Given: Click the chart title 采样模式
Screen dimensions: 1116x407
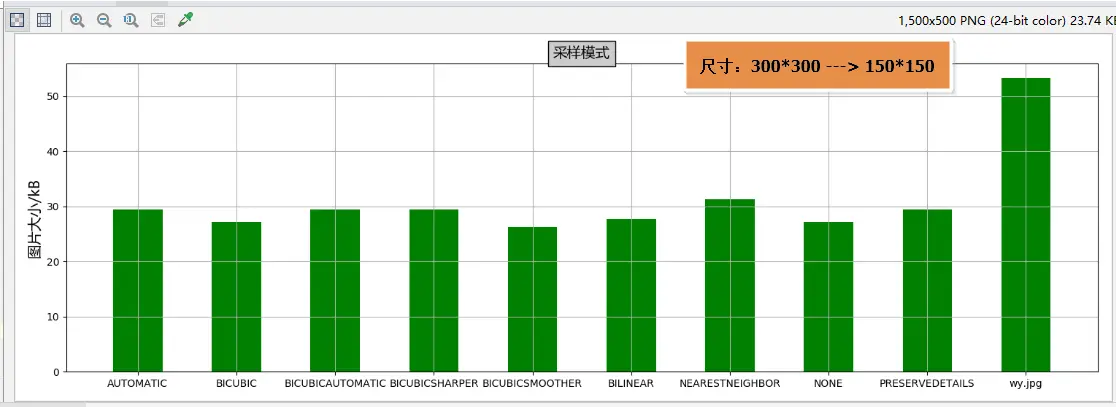Looking at the screenshot, I should point(581,53).
